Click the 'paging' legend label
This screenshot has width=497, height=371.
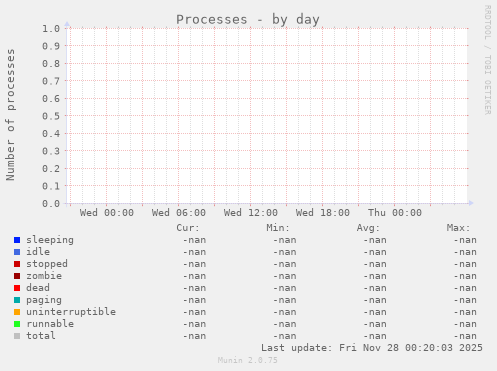44,300
